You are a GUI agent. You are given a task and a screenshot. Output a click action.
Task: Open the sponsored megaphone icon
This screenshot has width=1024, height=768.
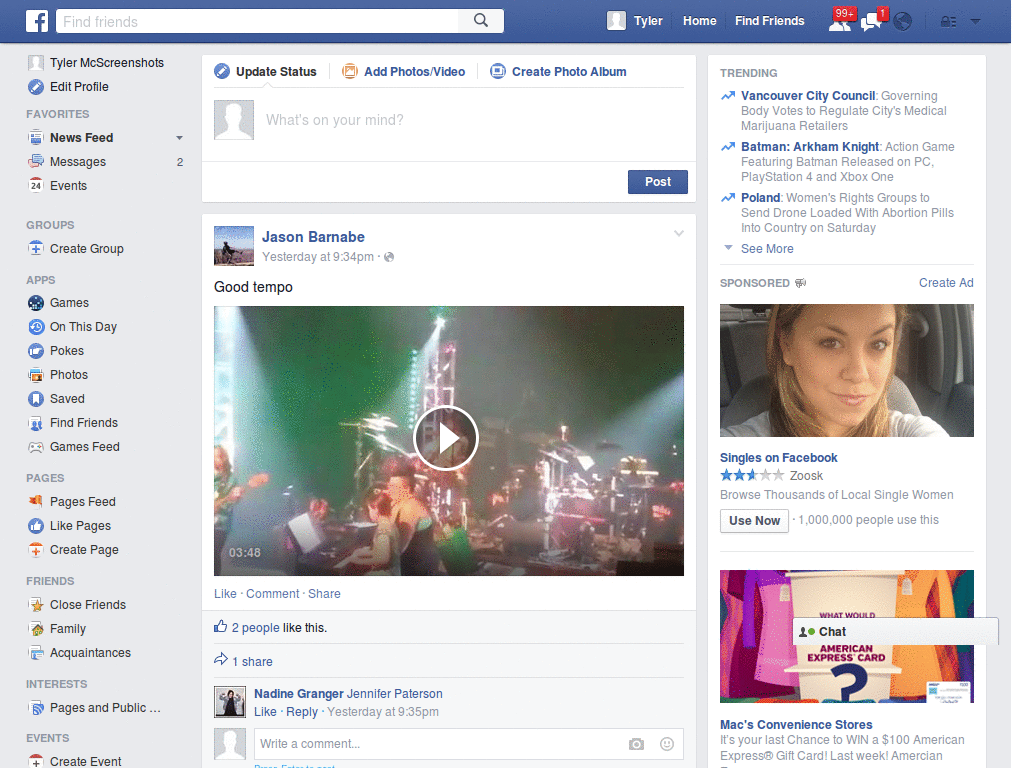click(x=800, y=283)
